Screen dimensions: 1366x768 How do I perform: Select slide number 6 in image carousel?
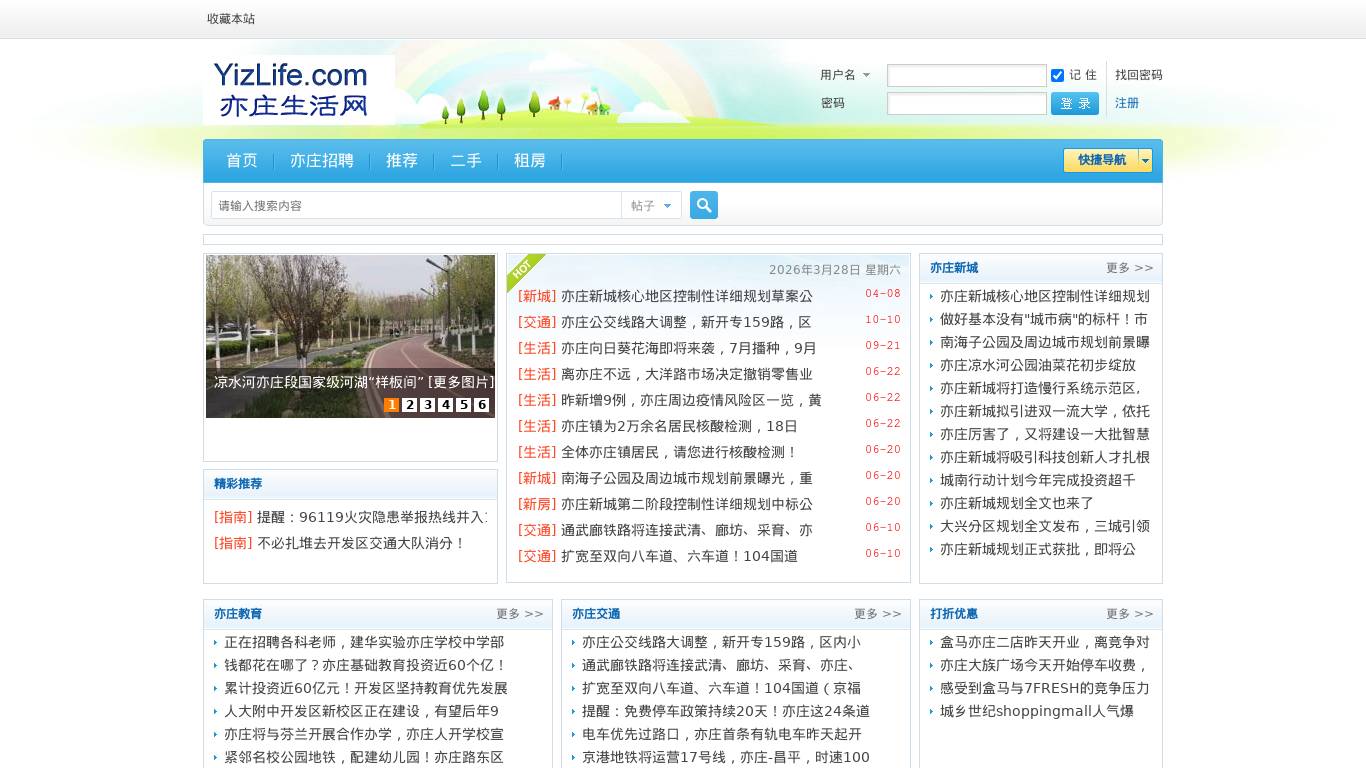click(x=482, y=405)
